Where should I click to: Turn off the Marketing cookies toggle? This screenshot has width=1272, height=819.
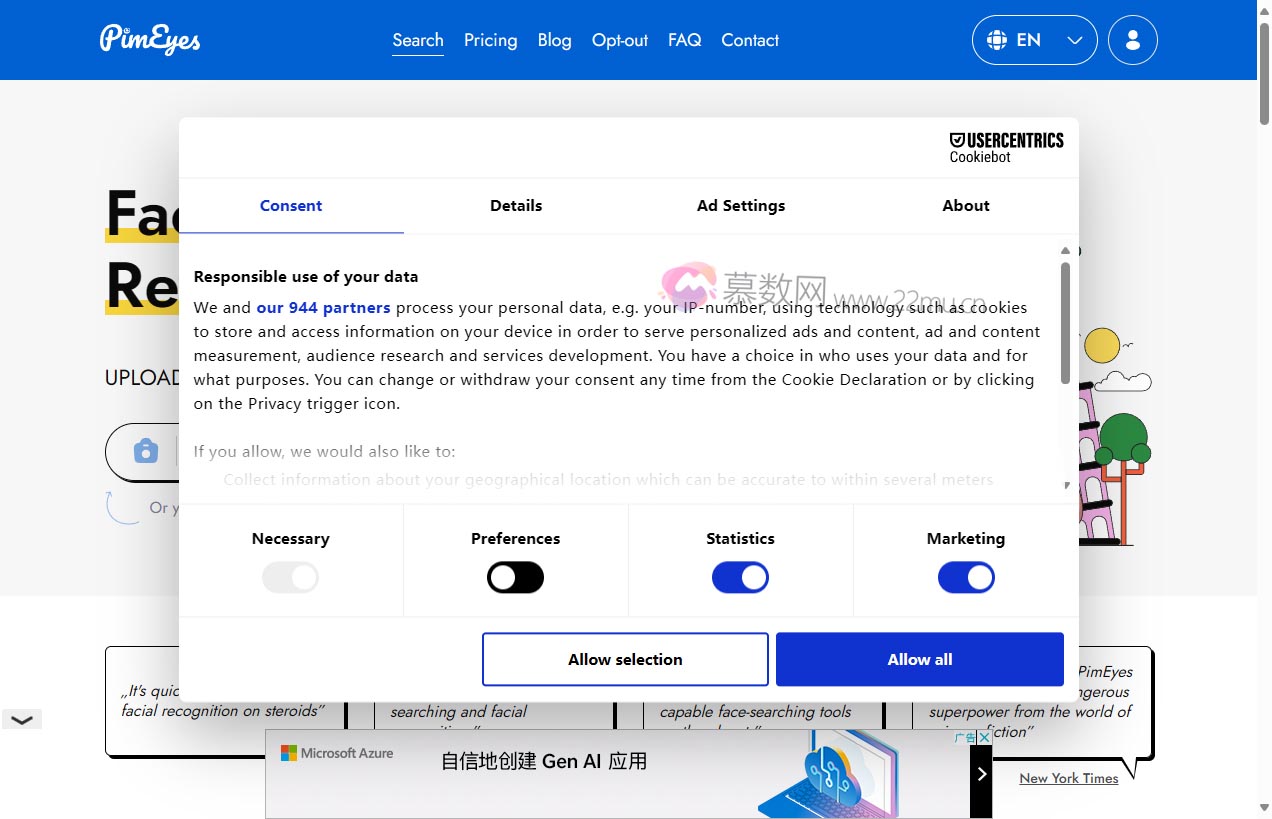pos(965,577)
